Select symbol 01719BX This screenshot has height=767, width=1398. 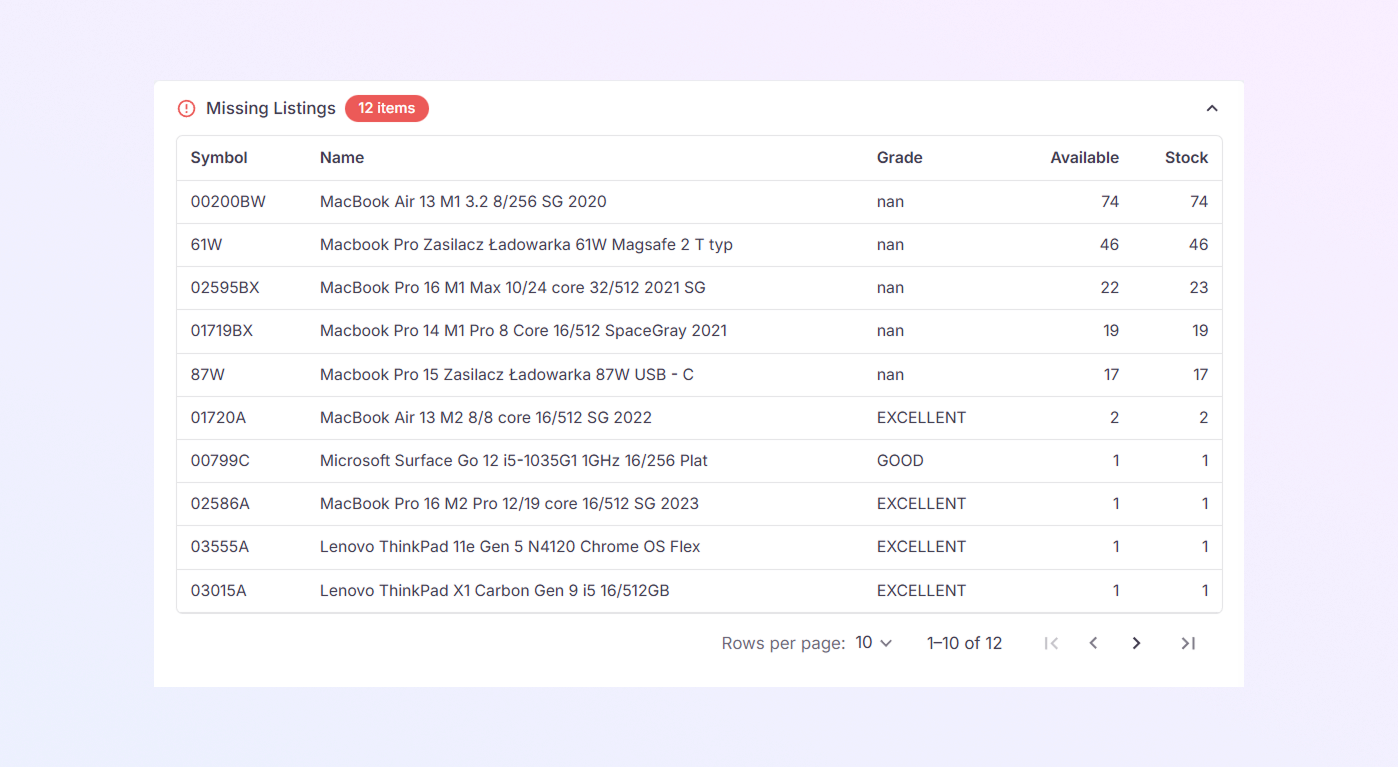coord(222,331)
